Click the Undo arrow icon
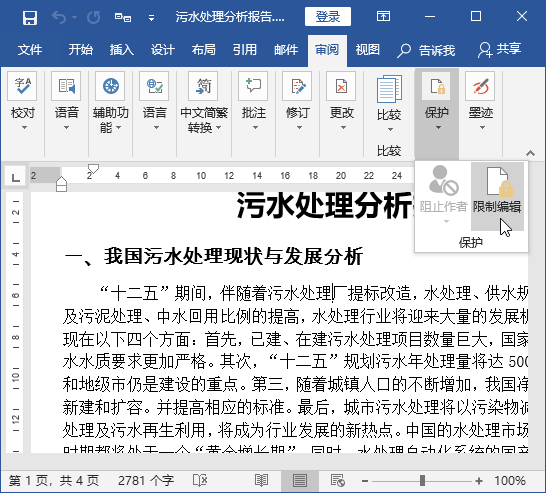The width and height of the screenshot is (546, 493). coord(58,17)
